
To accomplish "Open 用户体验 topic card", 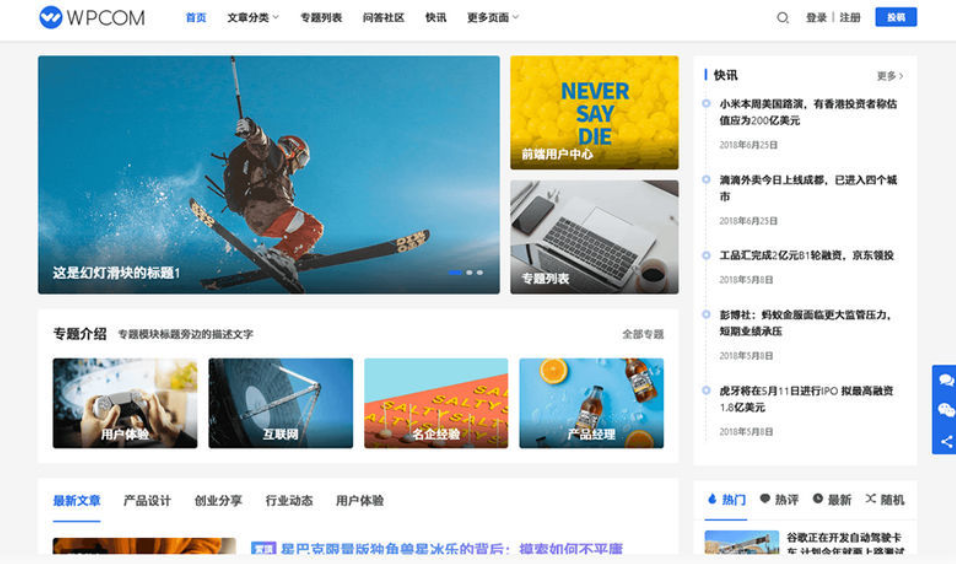I will tap(125, 403).
